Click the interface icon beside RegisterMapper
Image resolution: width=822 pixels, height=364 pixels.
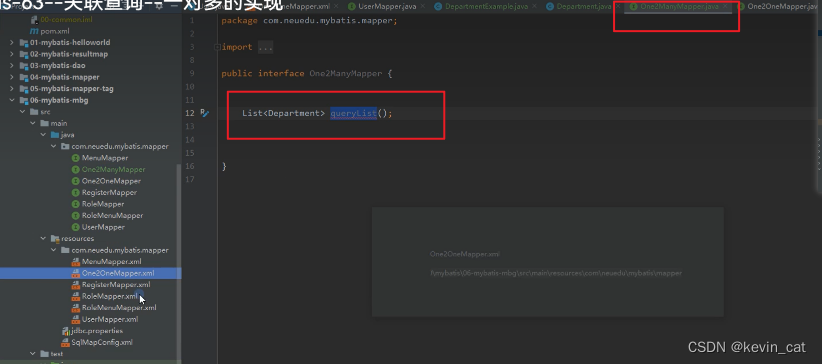pos(75,192)
